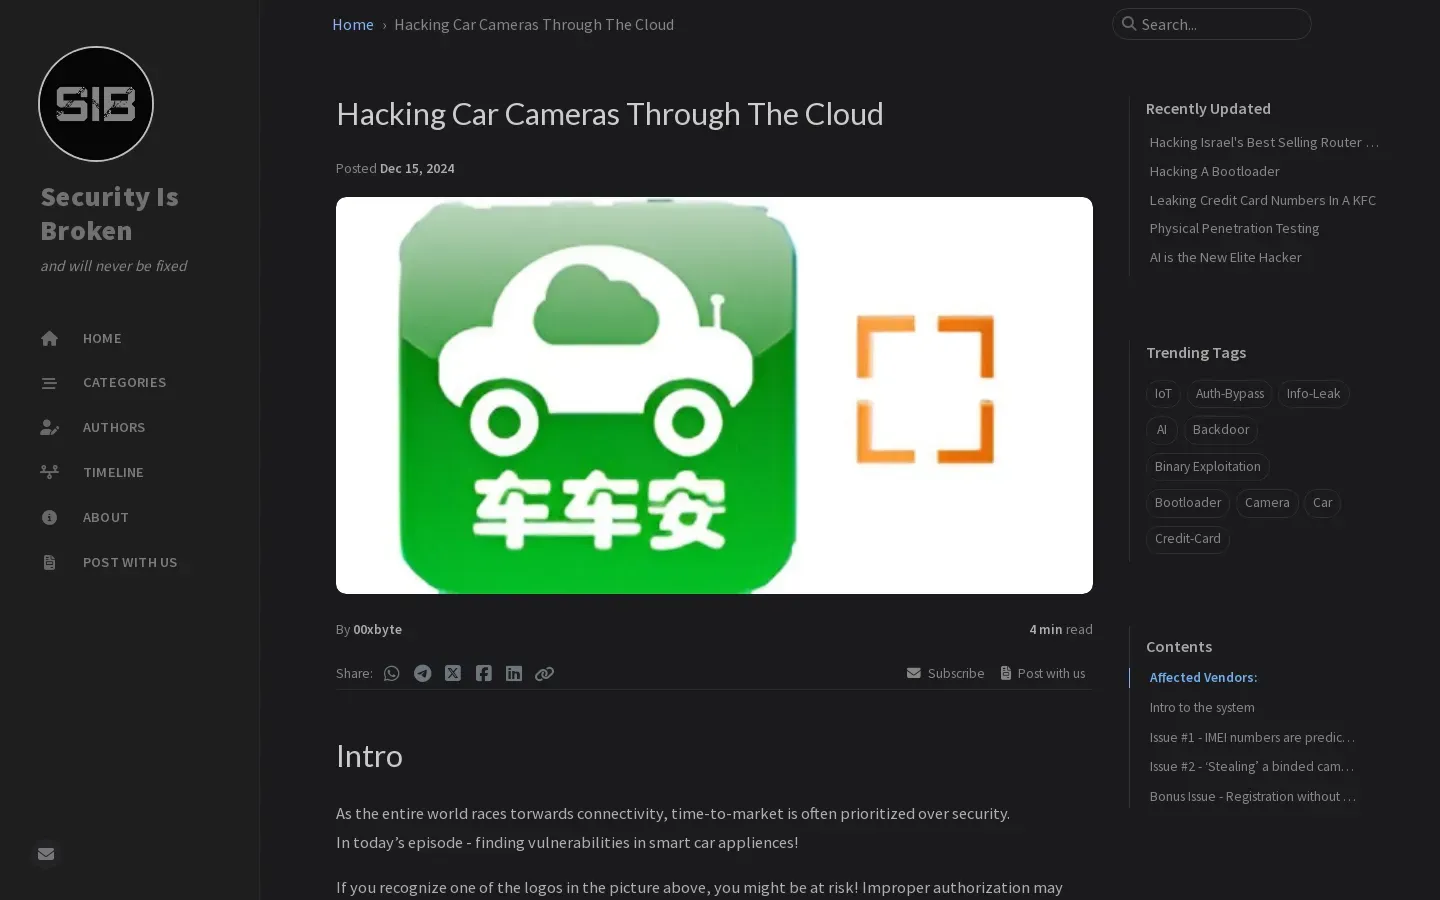Select the Car trending tag
The image size is (1440, 900).
[x=1322, y=503]
